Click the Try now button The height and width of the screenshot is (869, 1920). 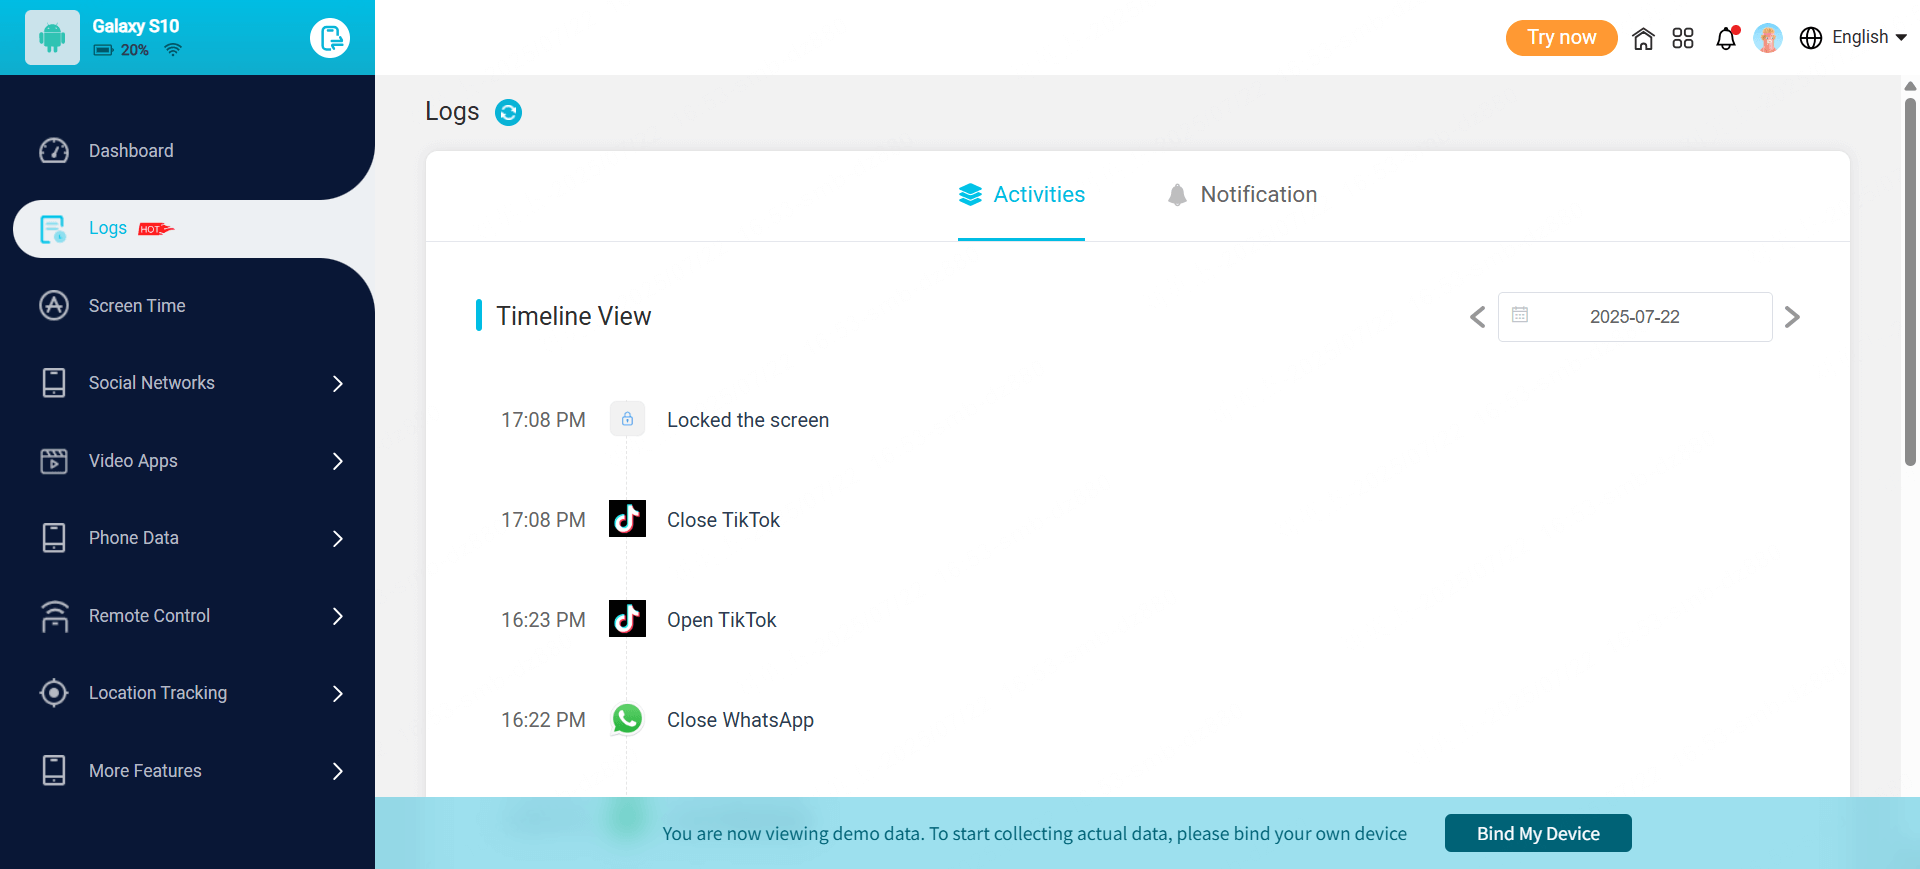pos(1561,38)
